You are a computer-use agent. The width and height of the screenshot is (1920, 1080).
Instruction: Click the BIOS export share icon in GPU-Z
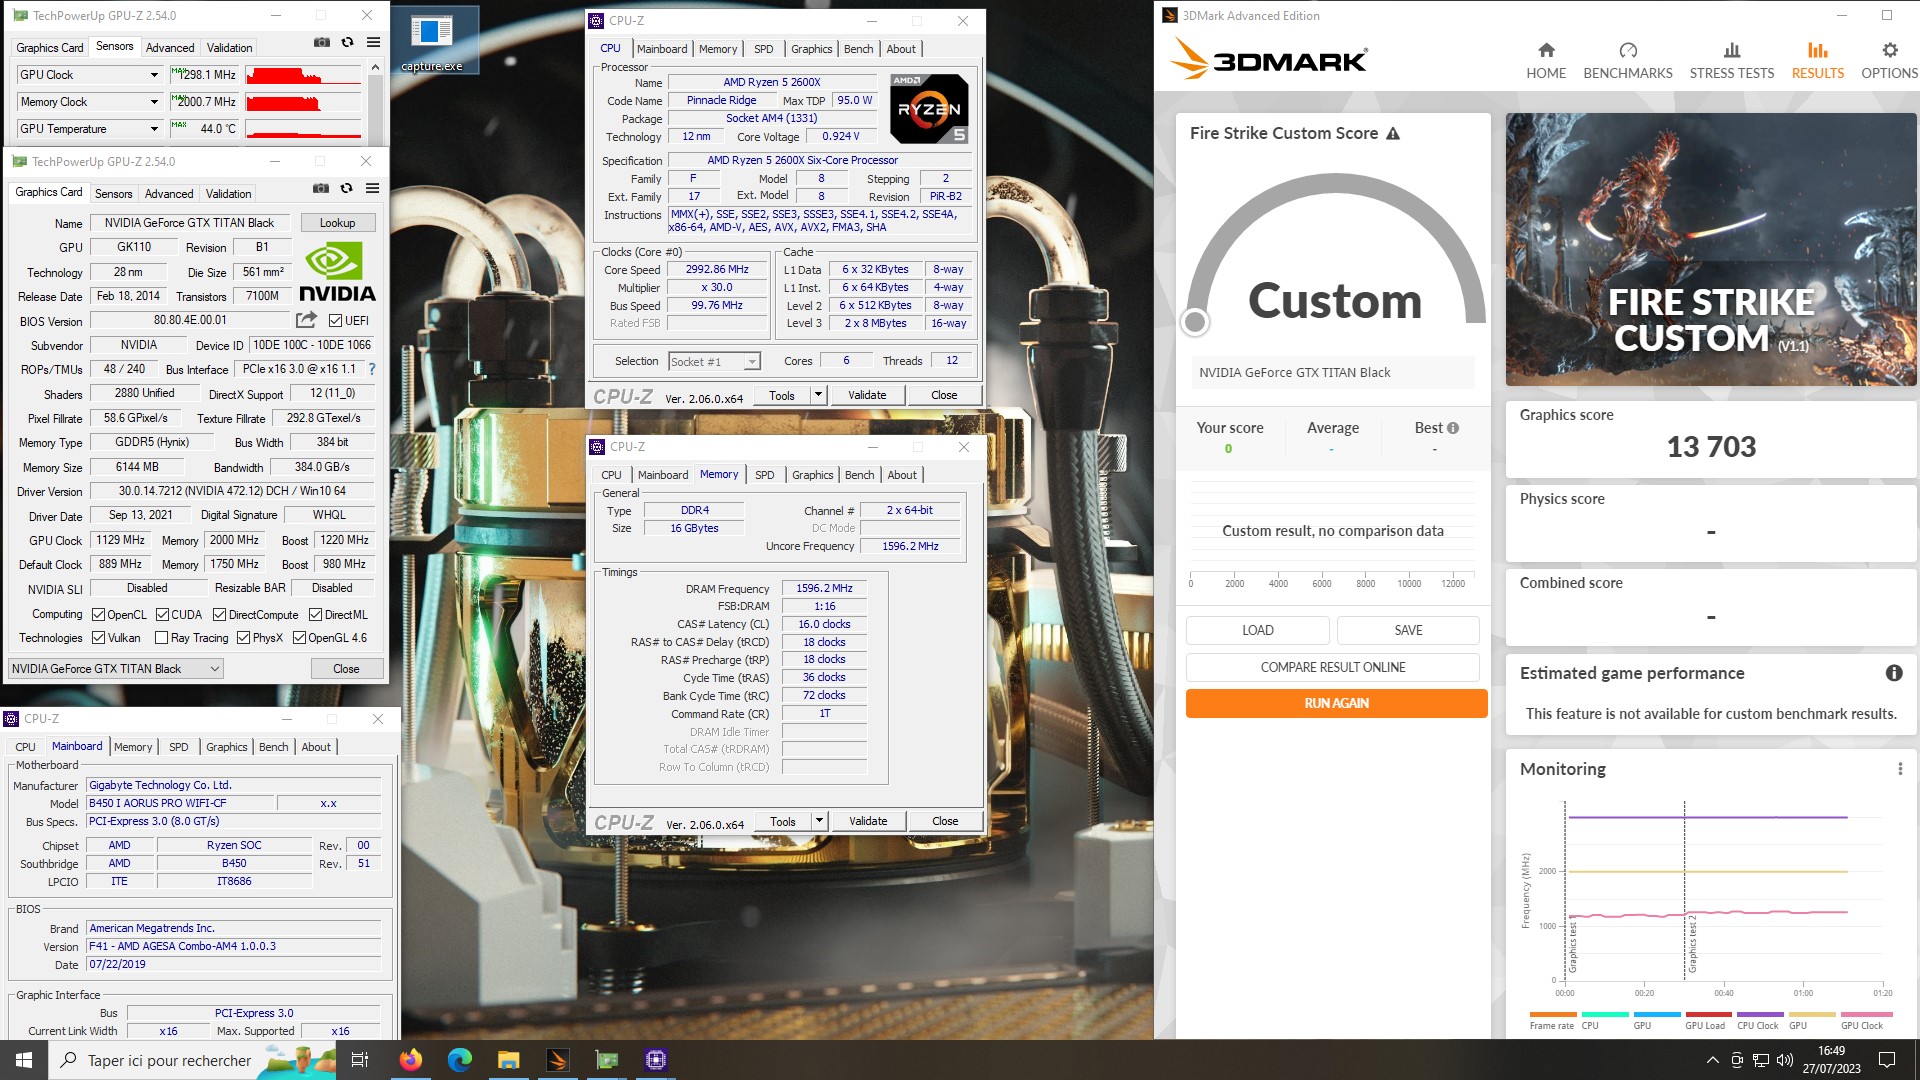306,320
